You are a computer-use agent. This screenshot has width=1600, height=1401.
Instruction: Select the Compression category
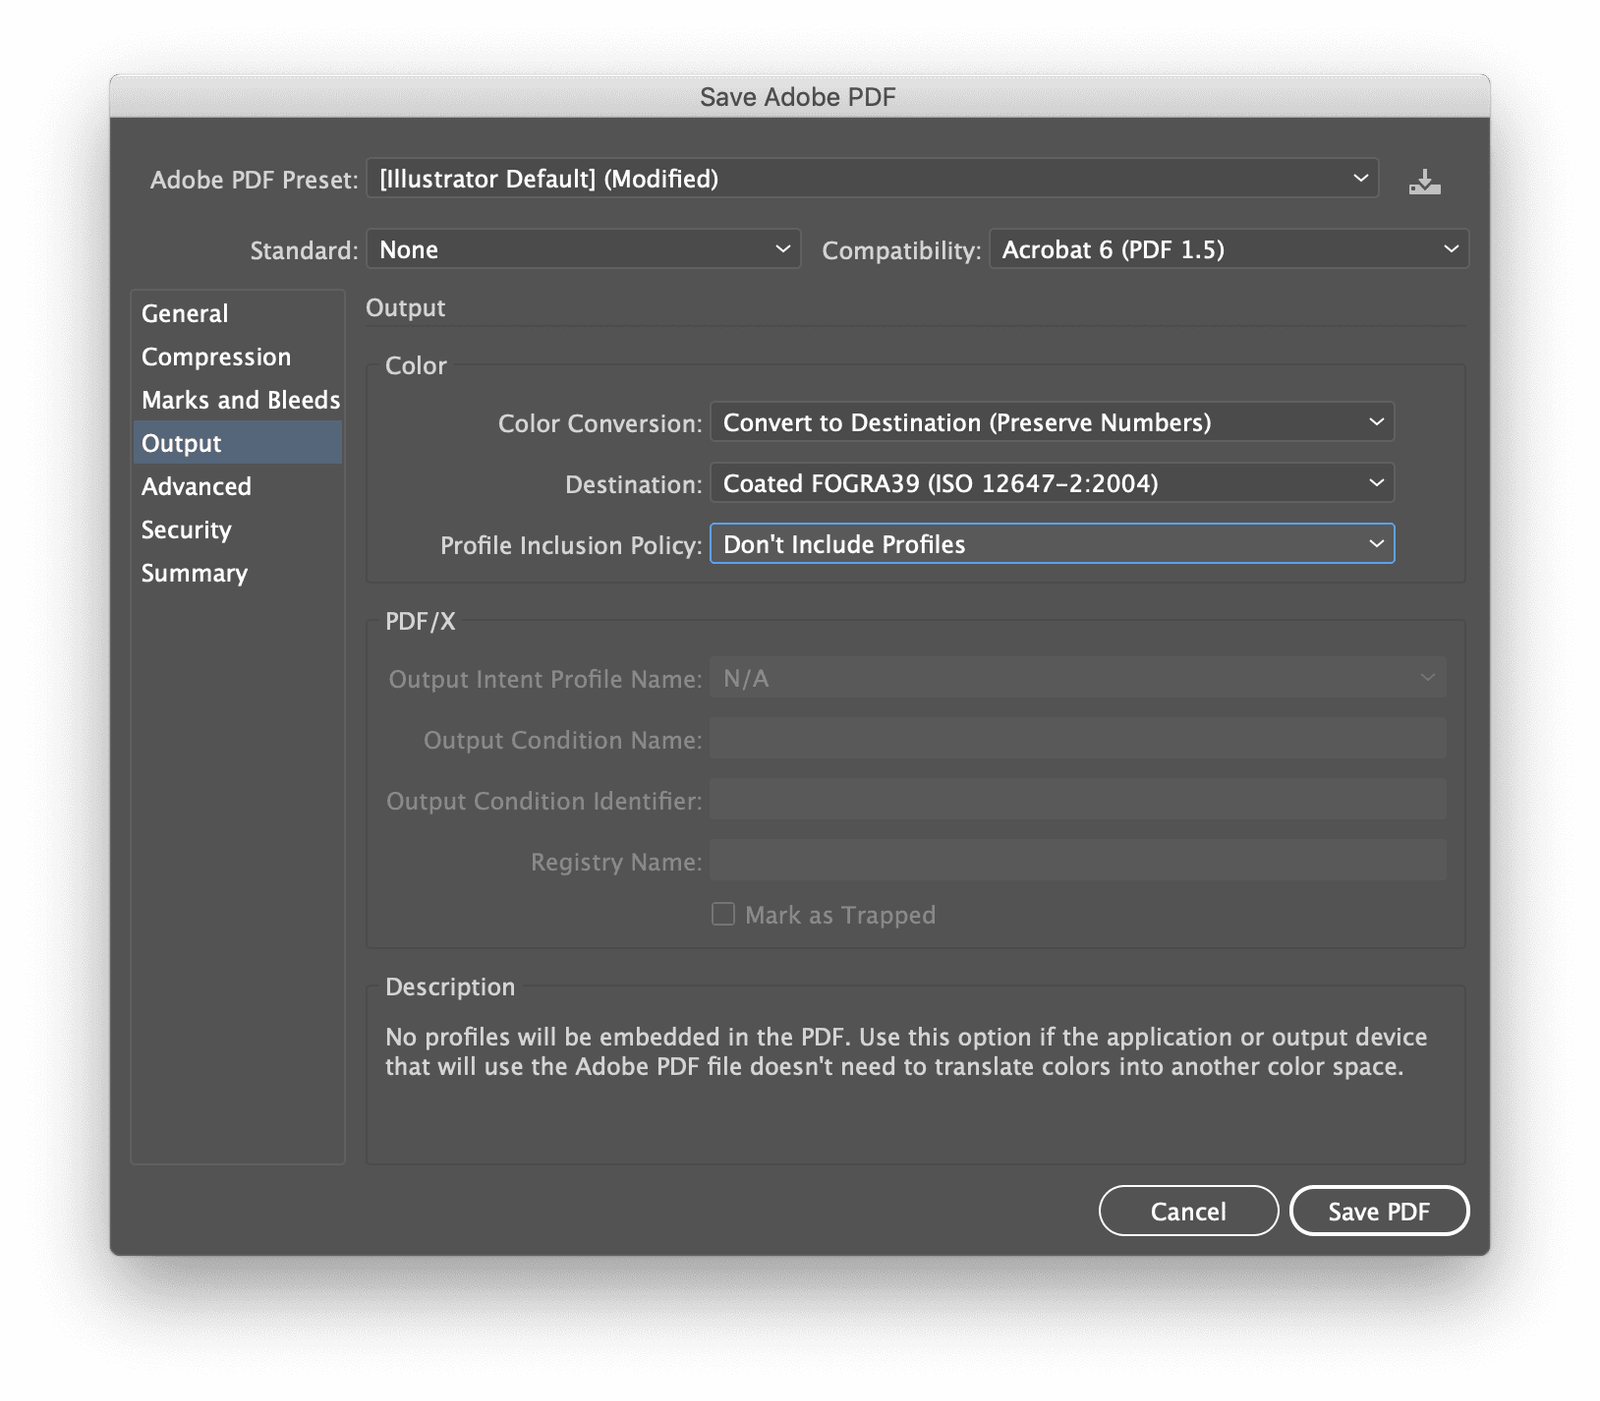point(237,357)
